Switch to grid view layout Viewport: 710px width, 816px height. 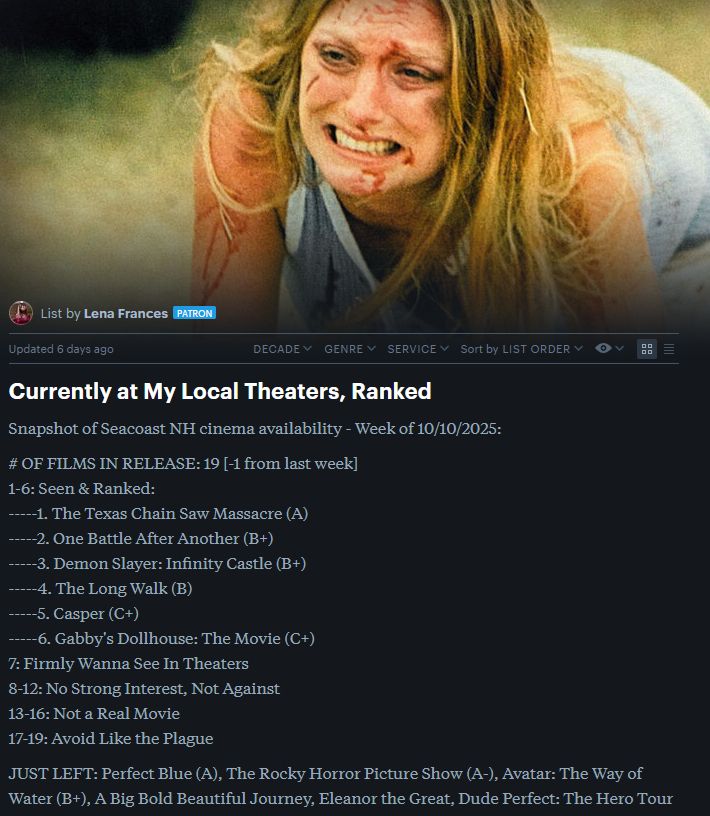(x=647, y=349)
